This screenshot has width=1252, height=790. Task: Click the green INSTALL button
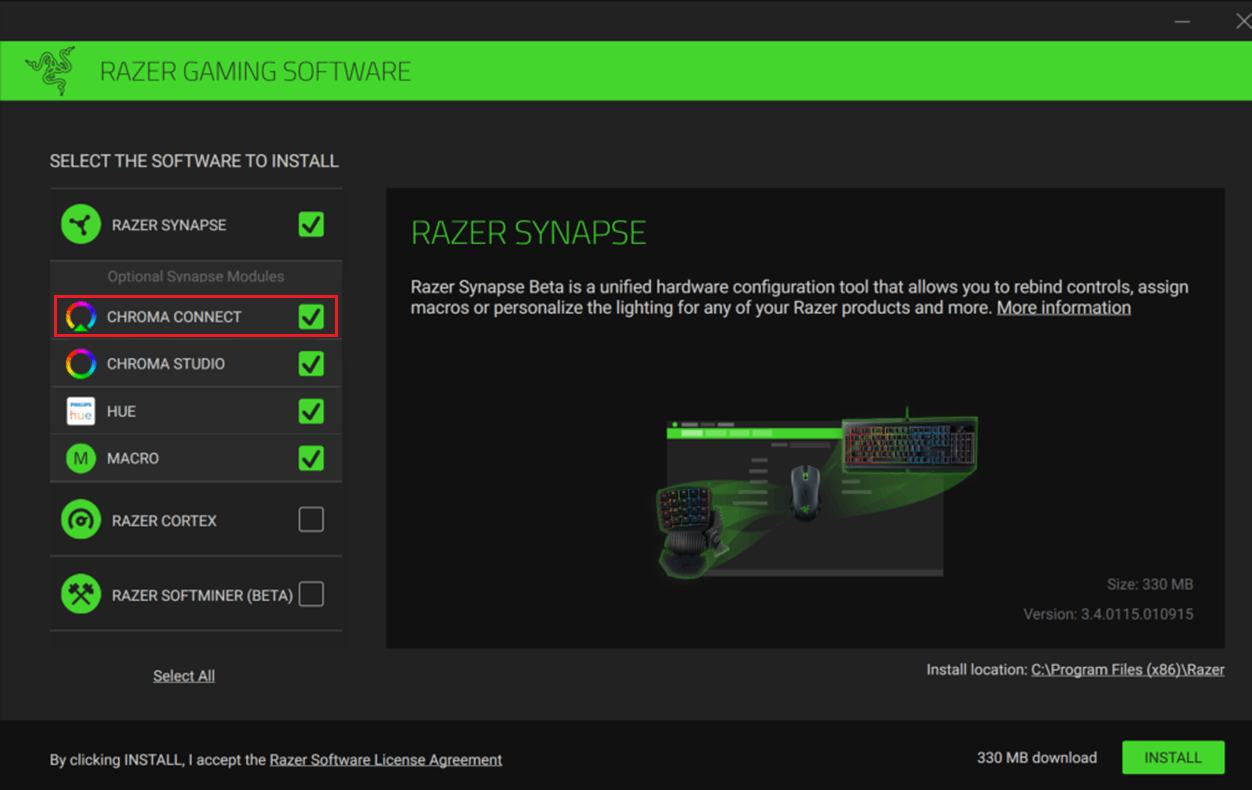(x=1174, y=758)
